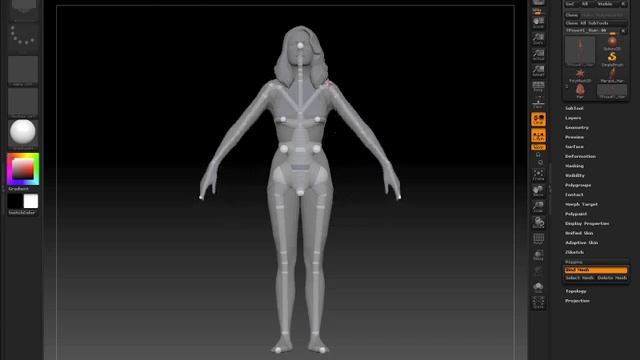This screenshot has height=360, width=640.
Task: Pick the red figure tool beside PolyMesh3D
Action: (612, 75)
